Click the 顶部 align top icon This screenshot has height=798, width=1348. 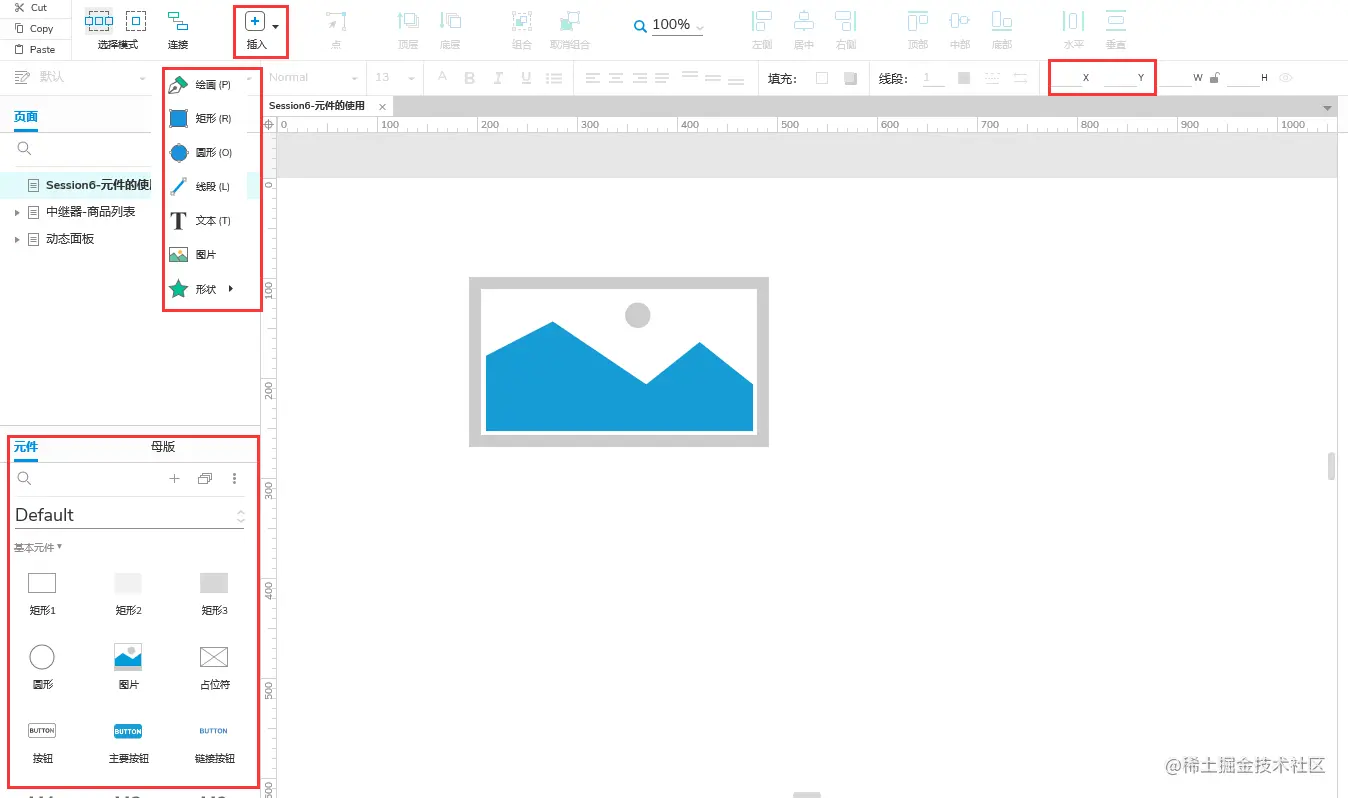(x=918, y=21)
